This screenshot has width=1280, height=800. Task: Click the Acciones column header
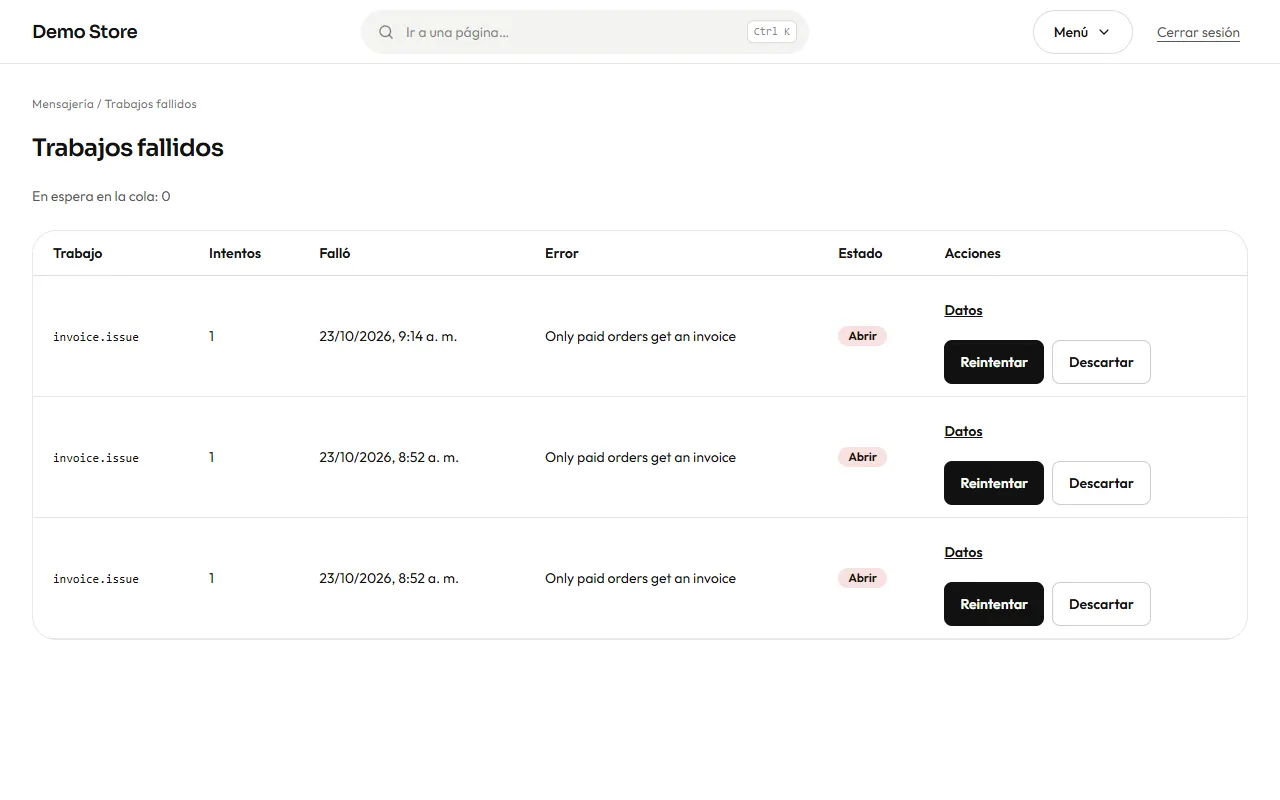tap(972, 253)
